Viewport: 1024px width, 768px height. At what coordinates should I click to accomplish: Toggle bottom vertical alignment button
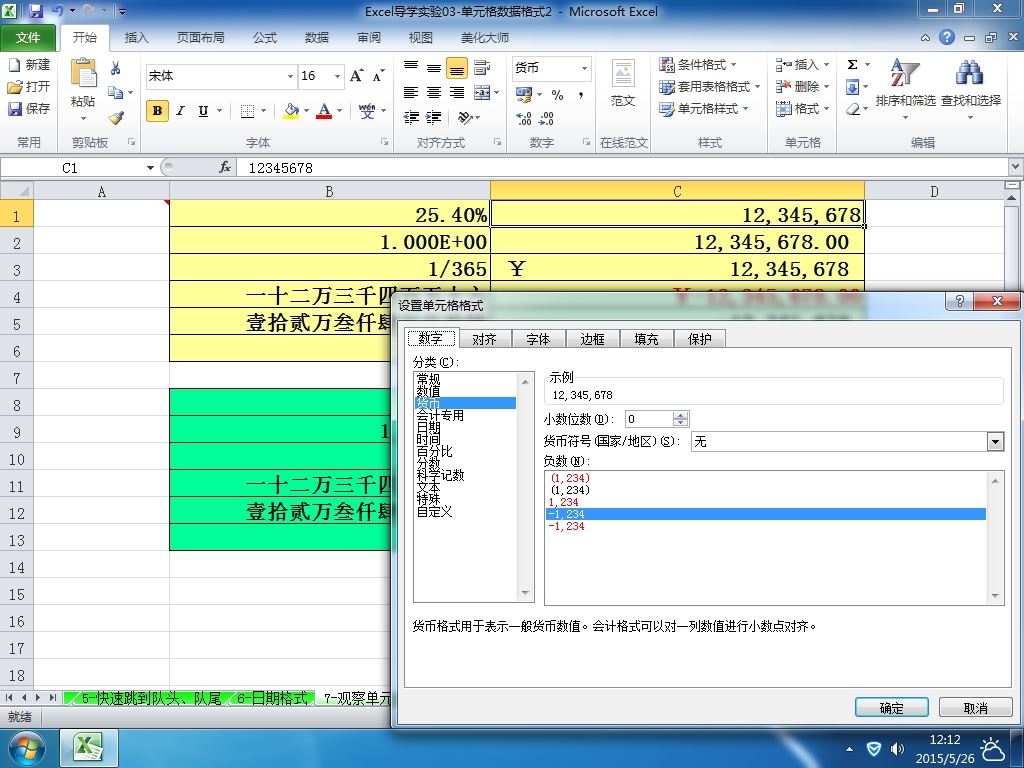click(456, 67)
